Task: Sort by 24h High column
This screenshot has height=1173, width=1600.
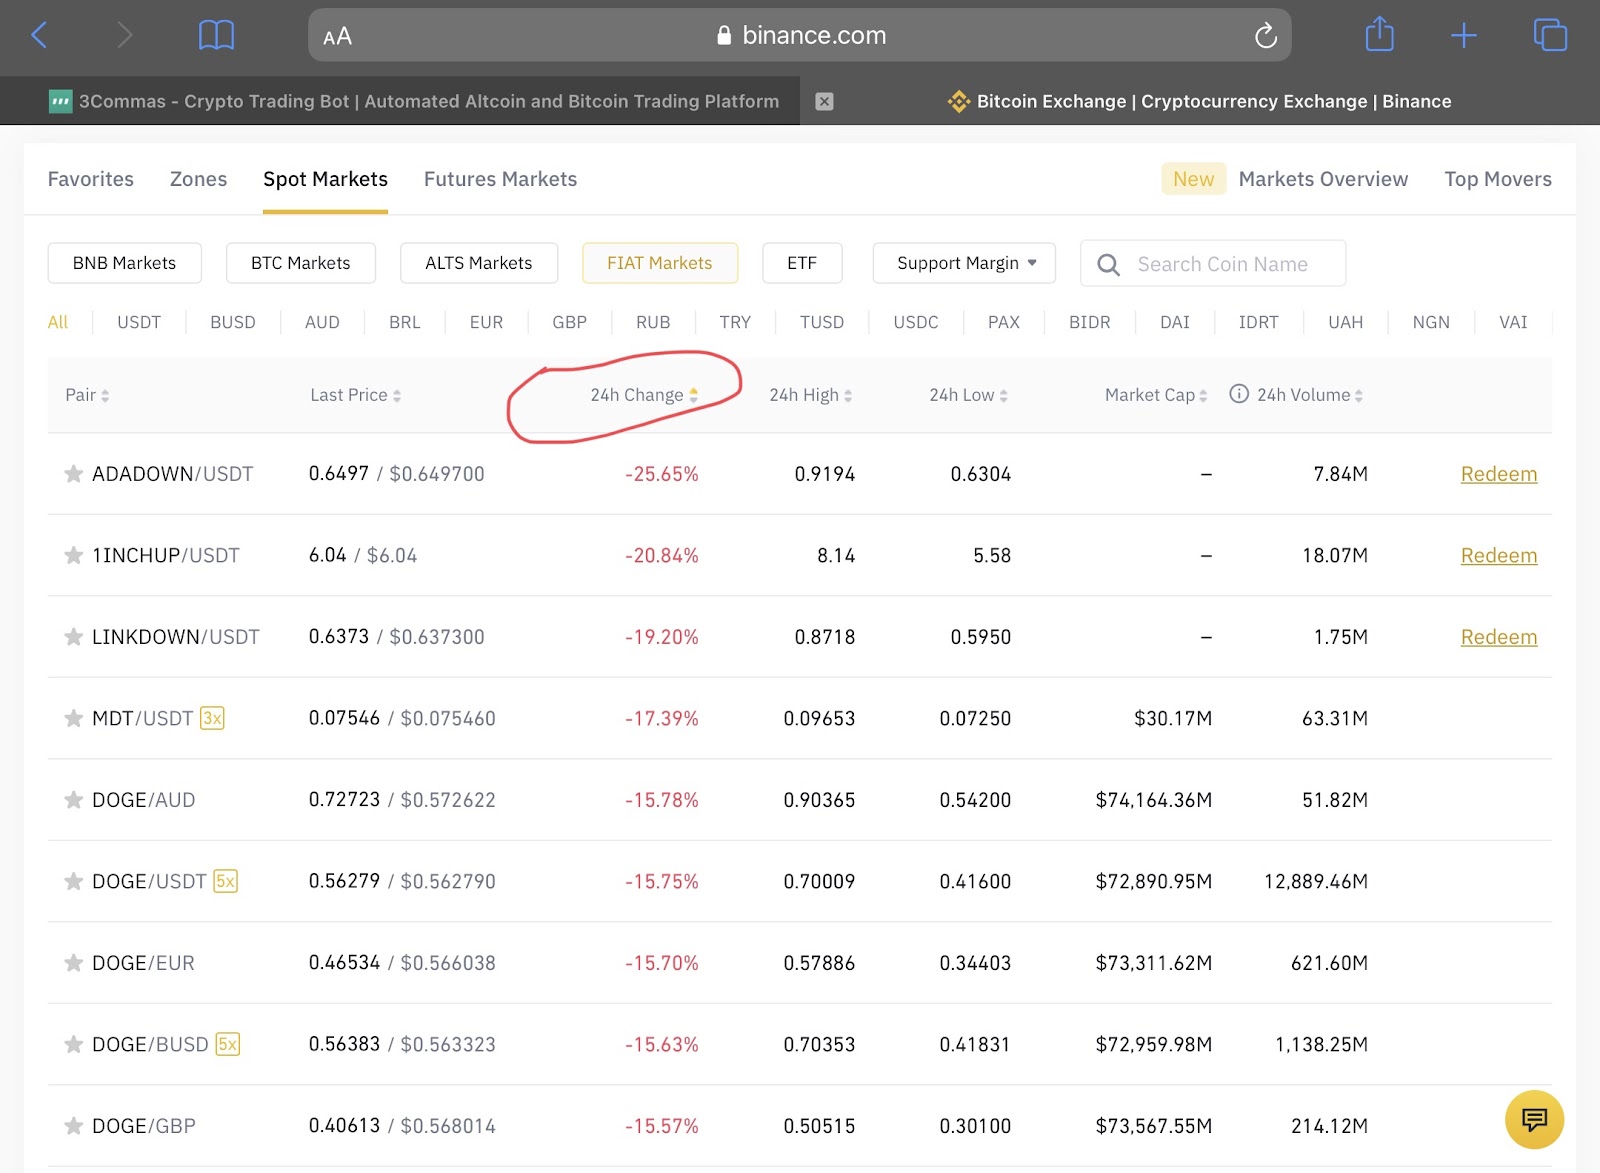Action: tap(810, 395)
